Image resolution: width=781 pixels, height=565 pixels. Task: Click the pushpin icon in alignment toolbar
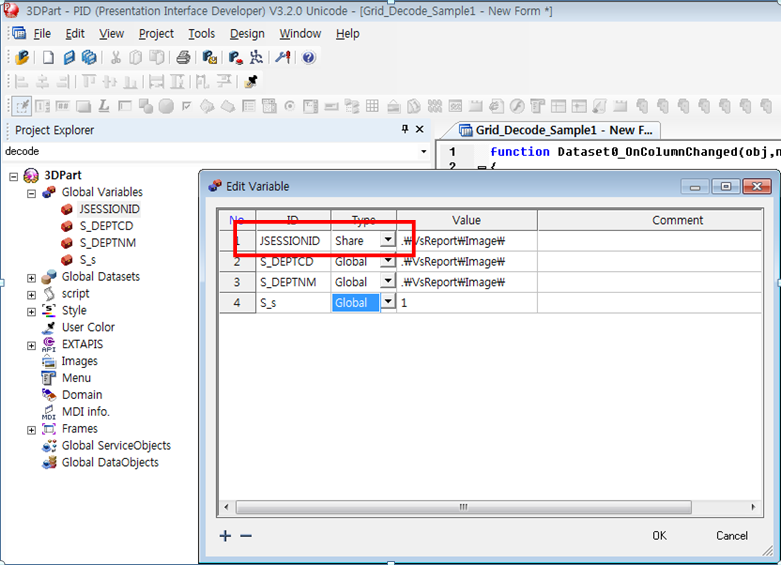tap(251, 82)
